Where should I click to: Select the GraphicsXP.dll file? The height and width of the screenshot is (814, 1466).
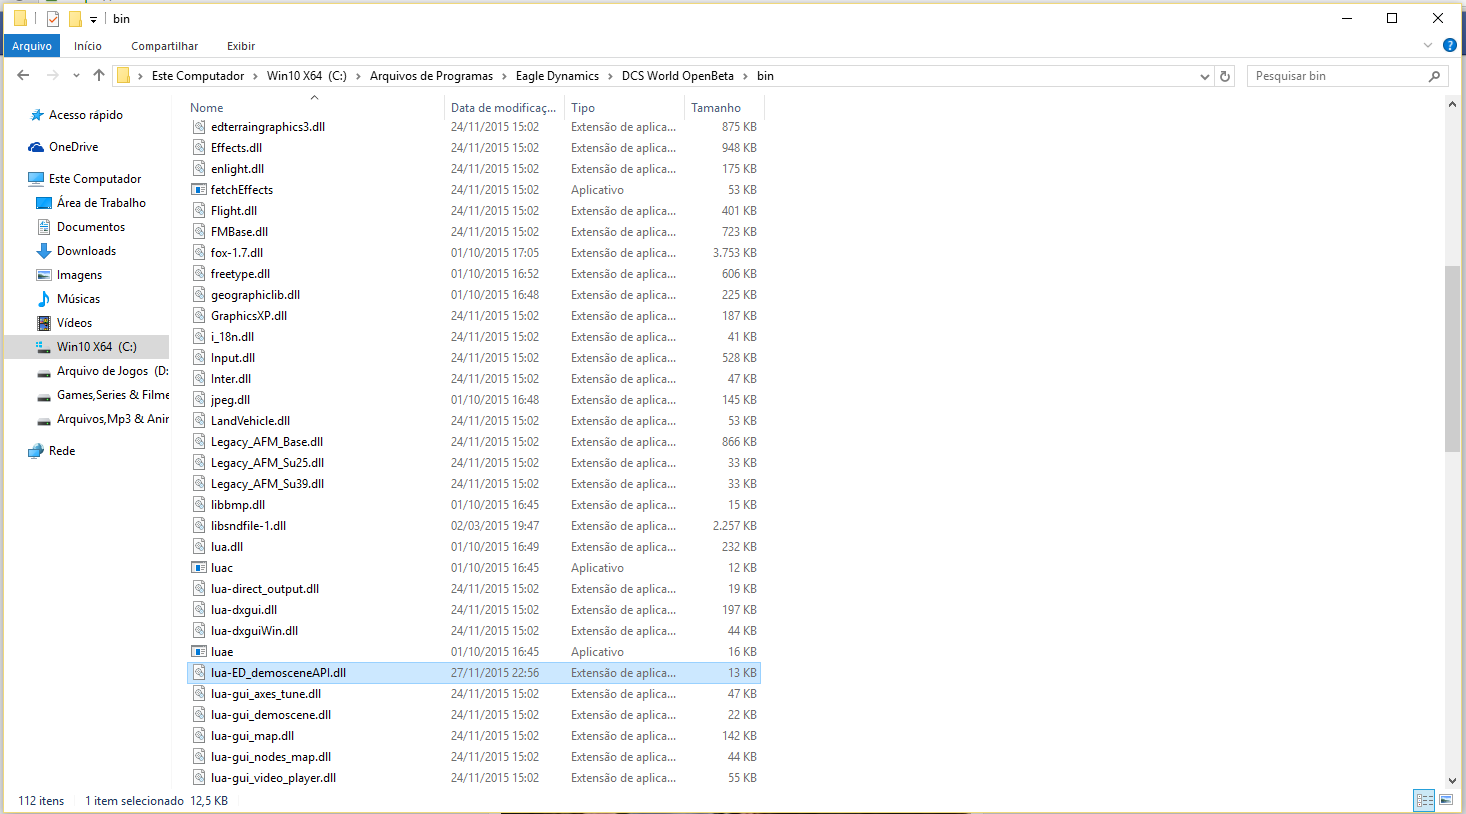pyautogui.click(x=473, y=316)
